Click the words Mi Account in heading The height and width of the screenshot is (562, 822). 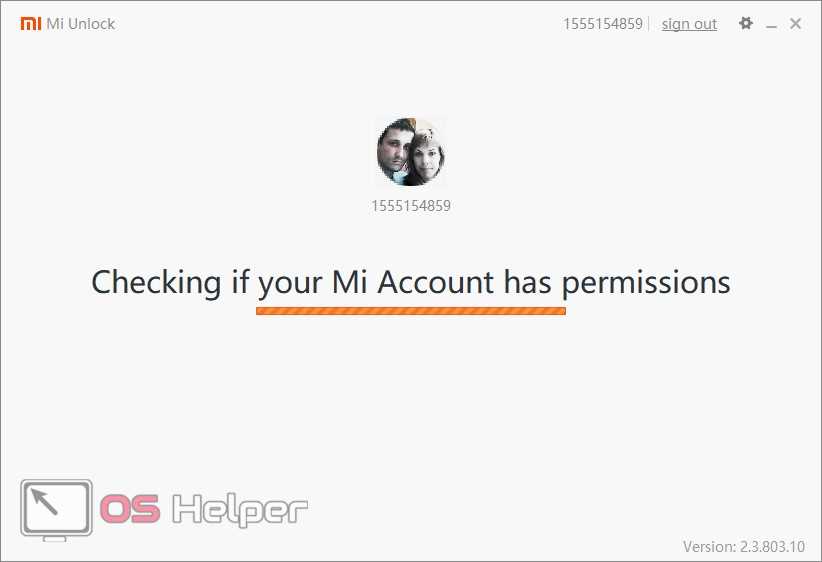tap(413, 282)
